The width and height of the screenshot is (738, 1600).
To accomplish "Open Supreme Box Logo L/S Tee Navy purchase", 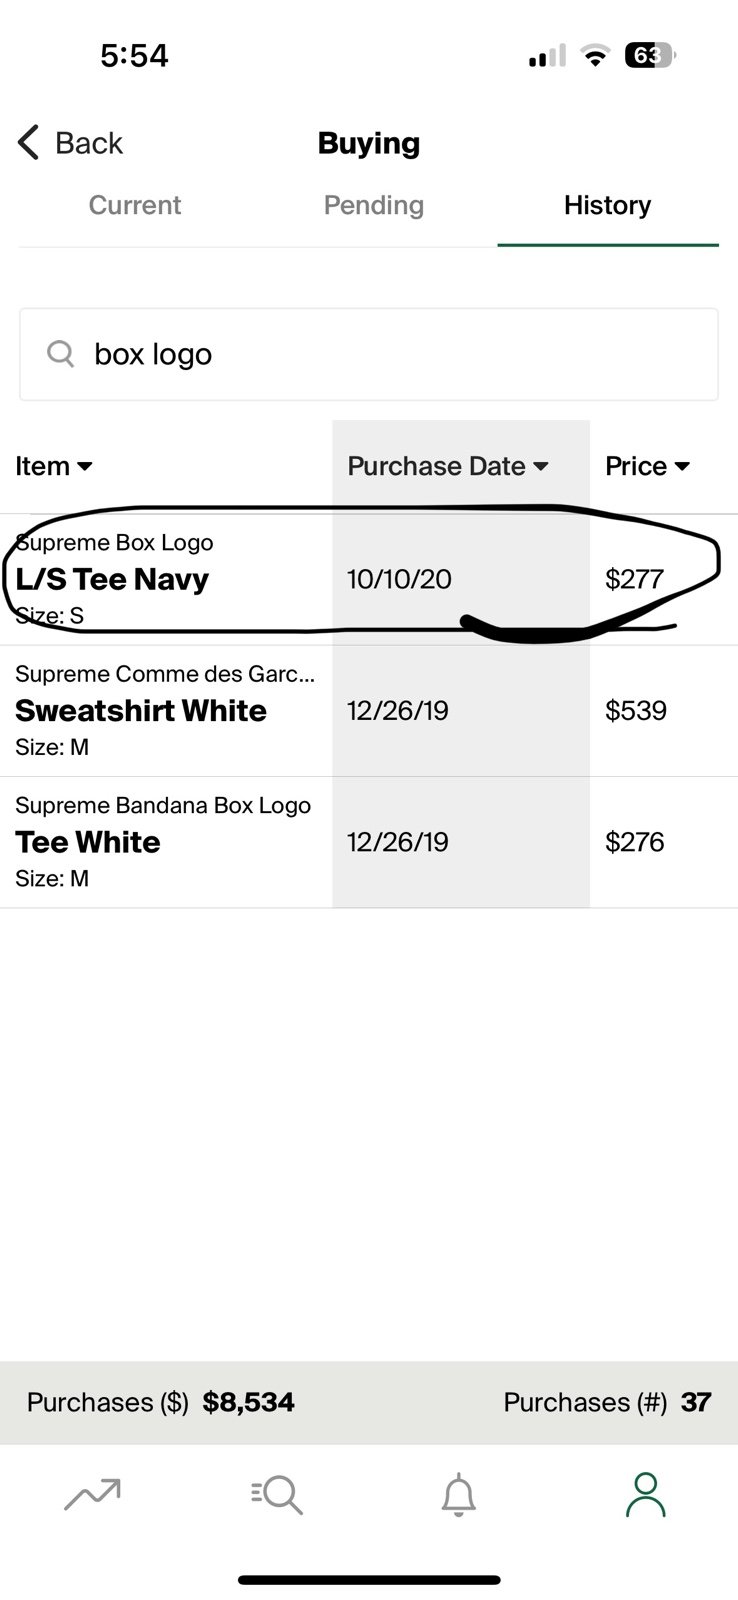I will tap(369, 579).
